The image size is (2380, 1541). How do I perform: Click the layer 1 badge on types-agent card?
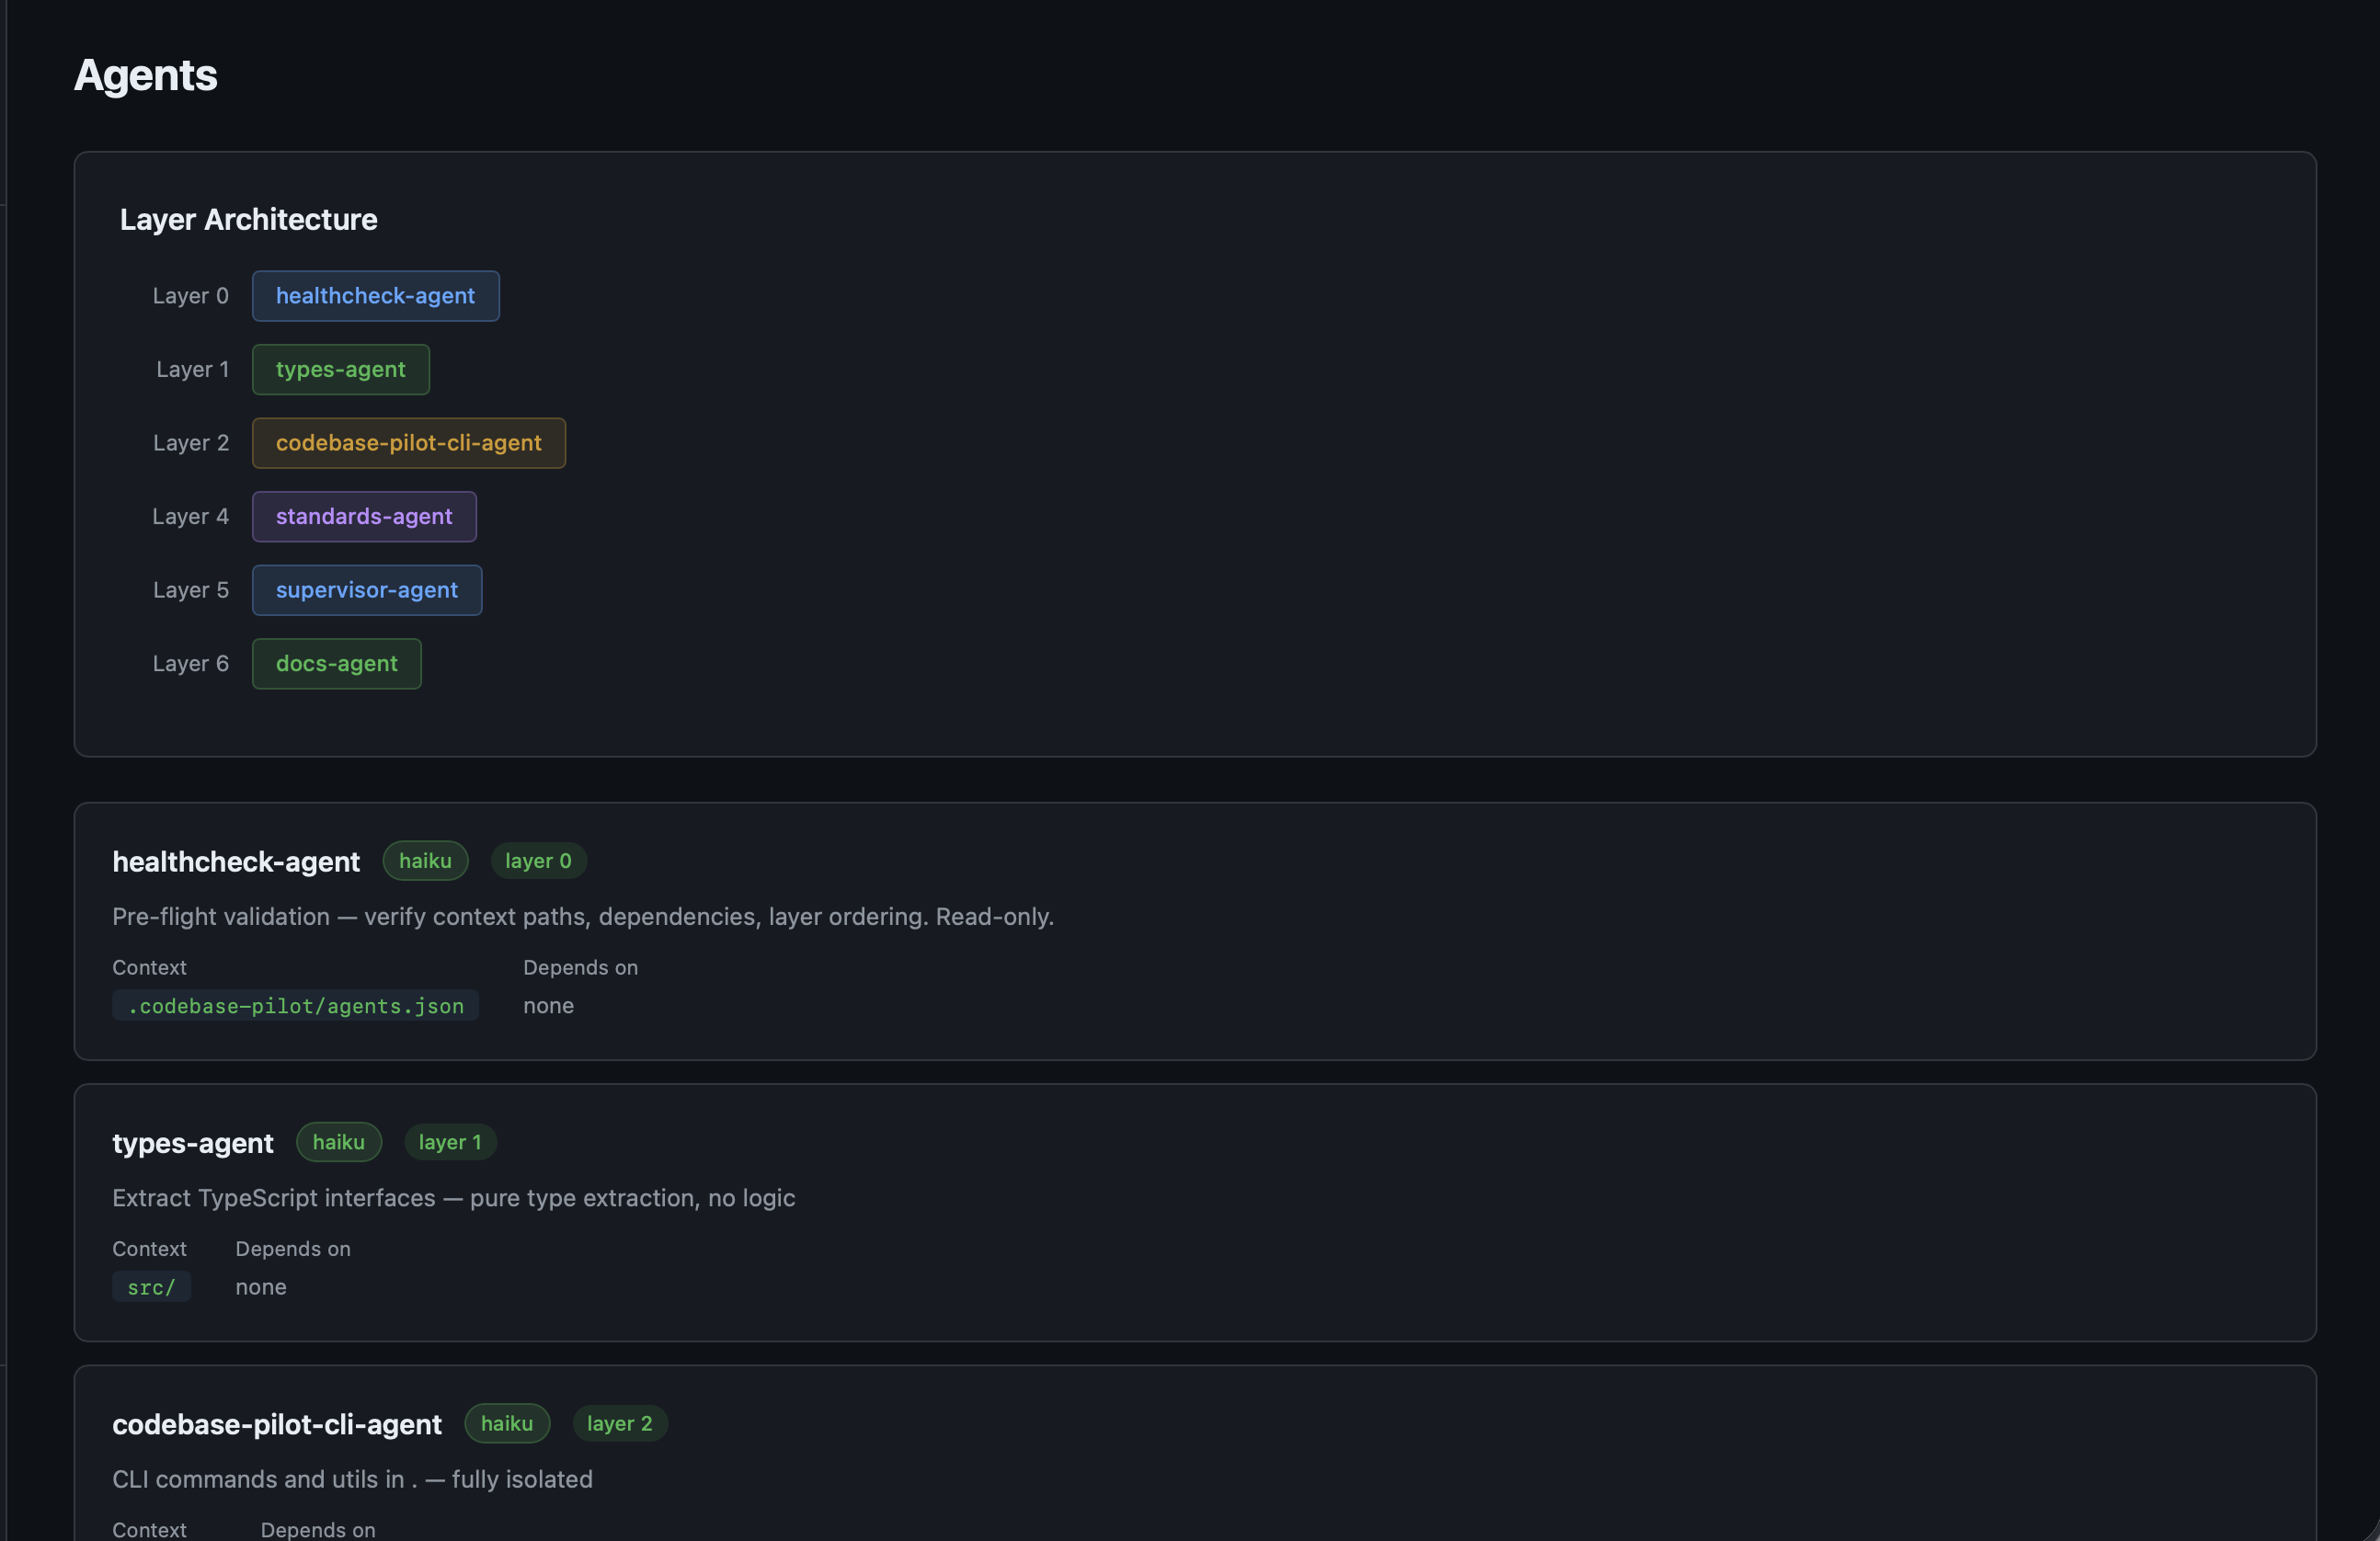click(x=450, y=1142)
